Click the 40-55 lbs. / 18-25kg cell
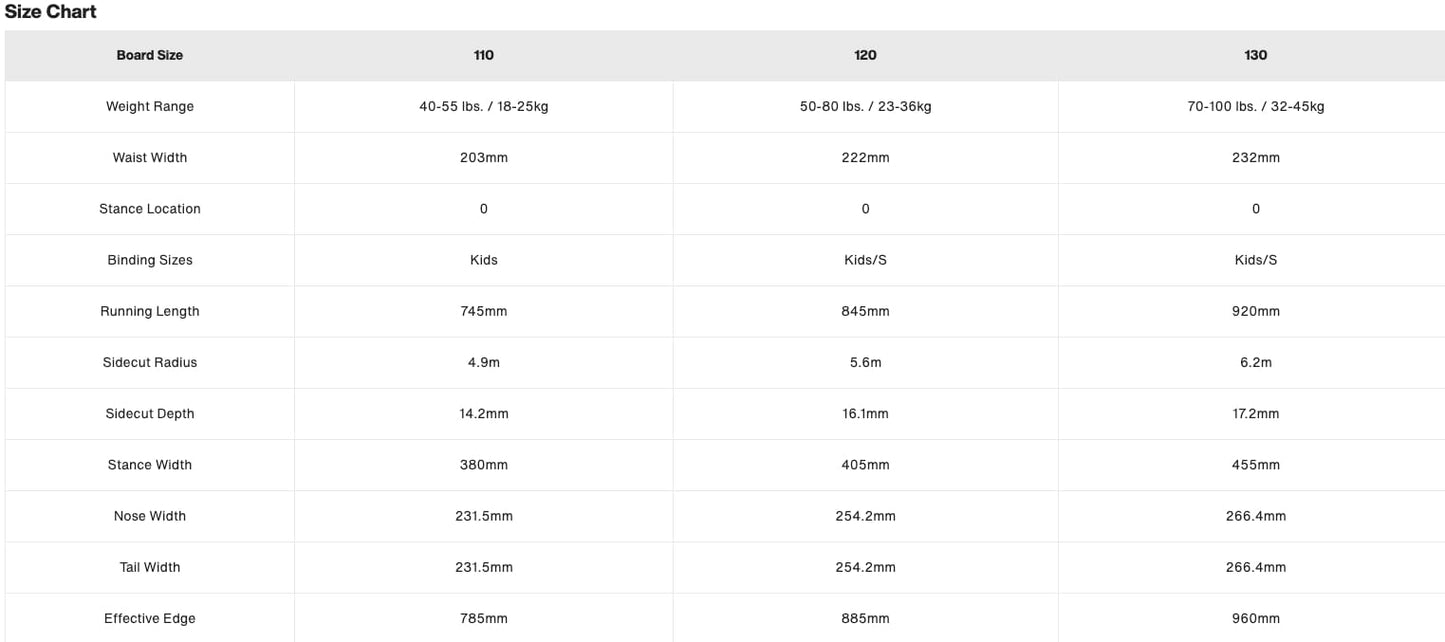The image size is (1445, 642). point(484,107)
